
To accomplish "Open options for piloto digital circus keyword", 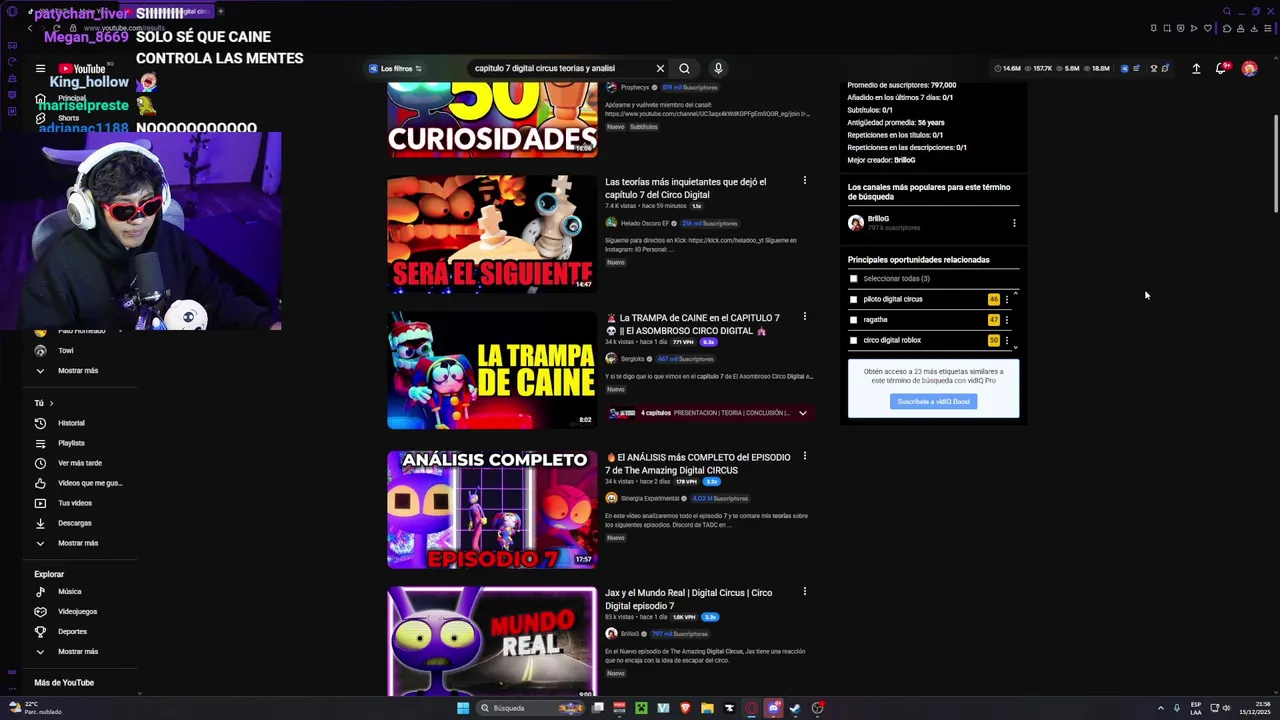I will [x=1007, y=299].
